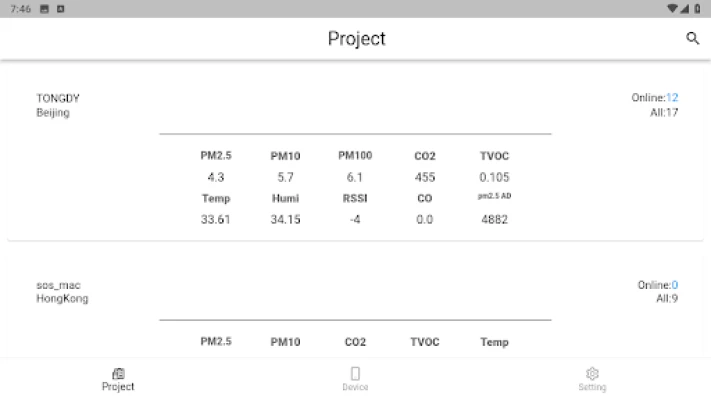Open the Setting tab label
This screenshot has height=400, width=711.
(x=592, y=387)
